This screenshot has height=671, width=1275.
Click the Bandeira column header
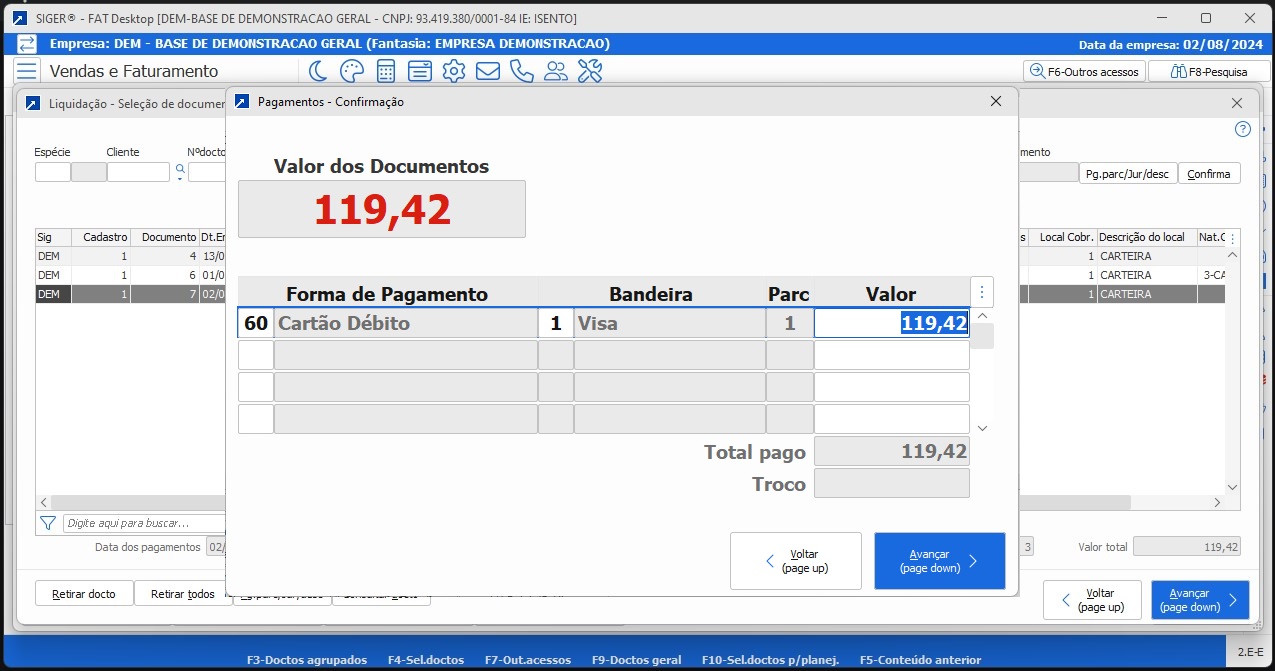point(651,294)
